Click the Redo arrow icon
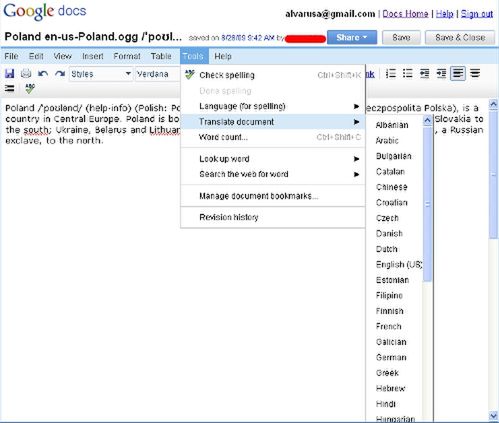 60,74
